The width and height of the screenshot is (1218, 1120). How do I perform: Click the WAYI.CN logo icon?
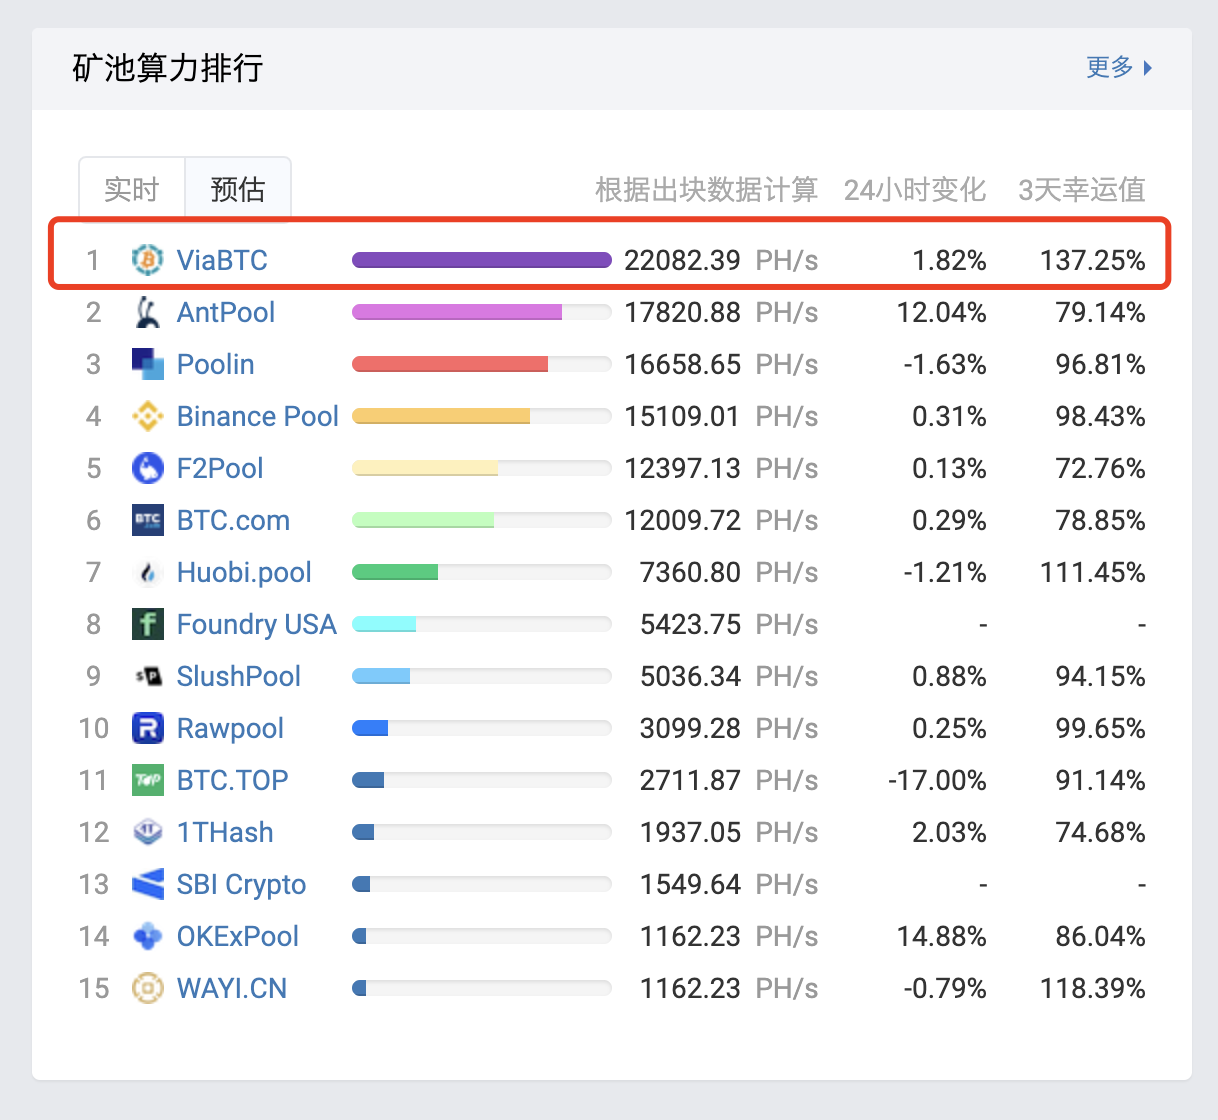pos(148,988)
